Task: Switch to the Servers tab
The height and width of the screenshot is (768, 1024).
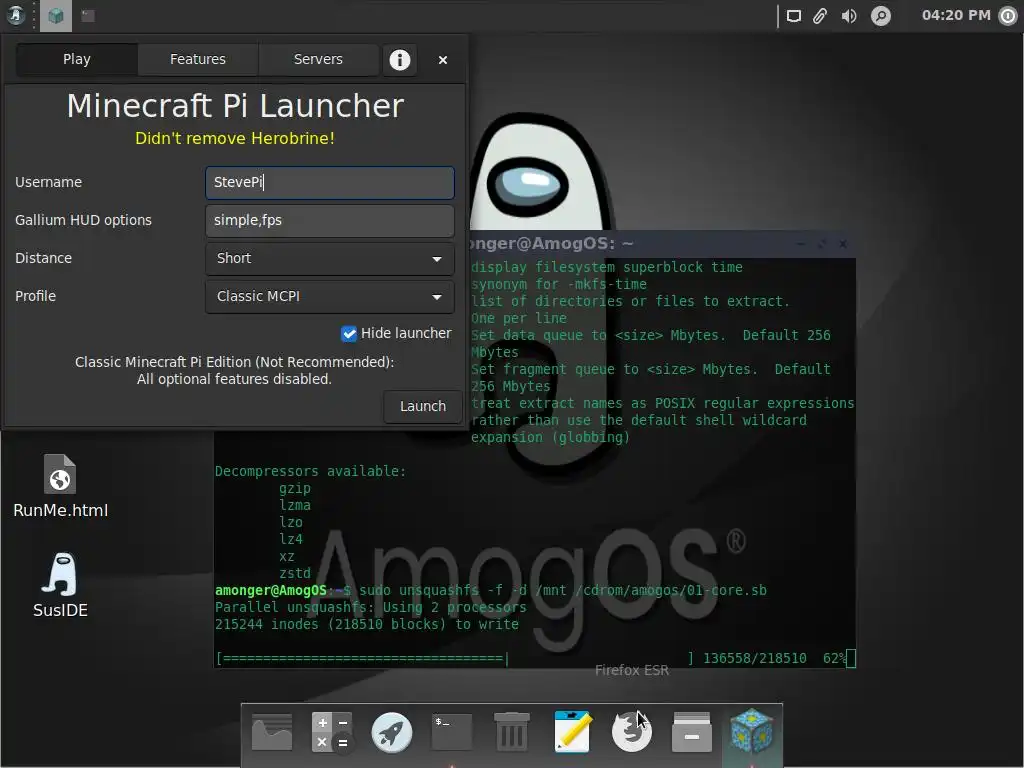Action: 318,59
